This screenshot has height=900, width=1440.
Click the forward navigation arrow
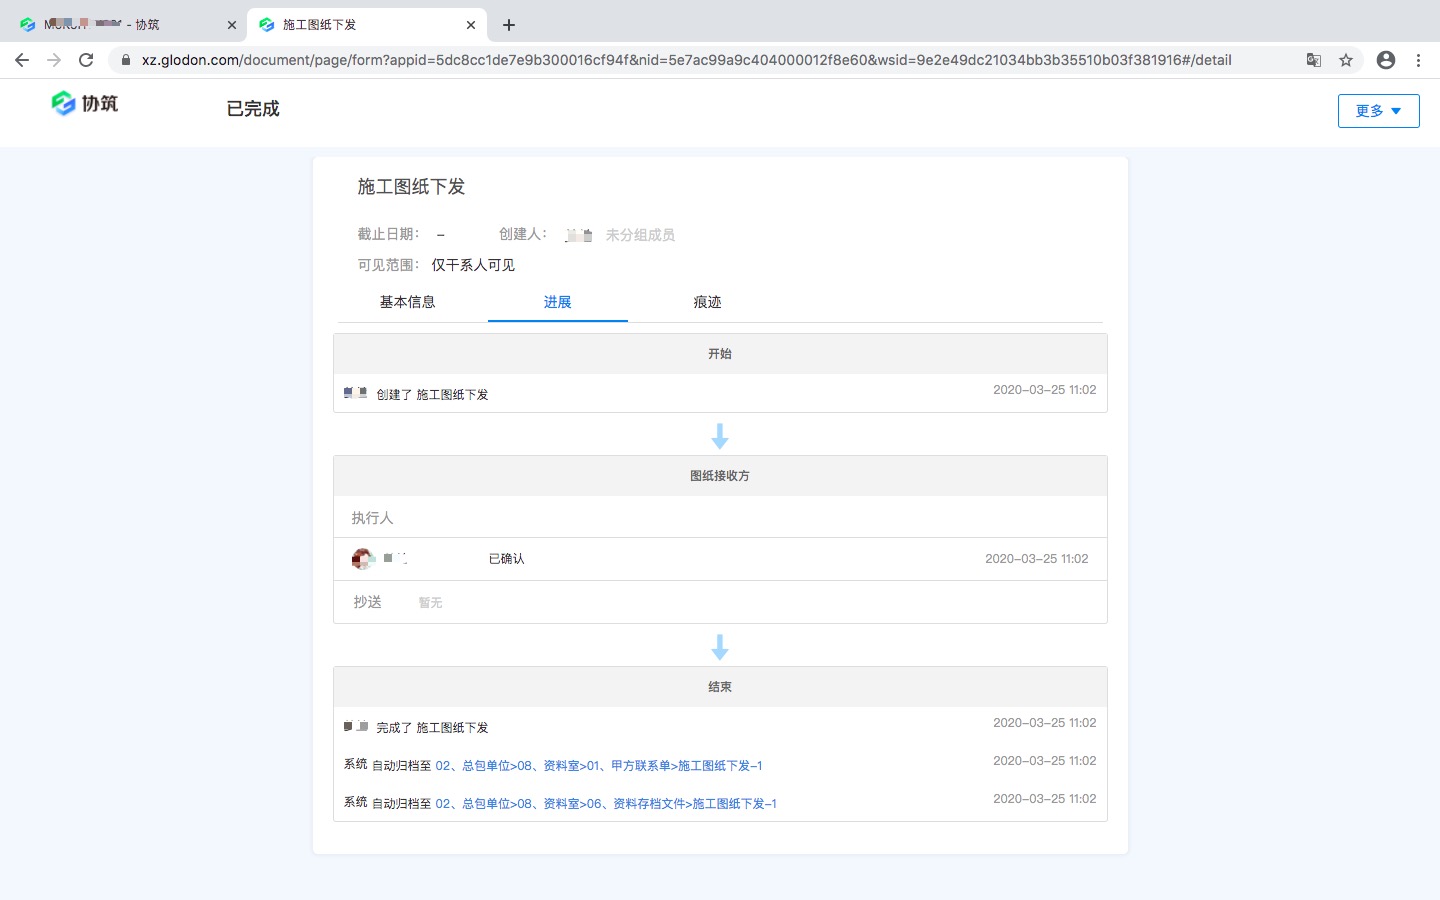(x=54, y=59)
